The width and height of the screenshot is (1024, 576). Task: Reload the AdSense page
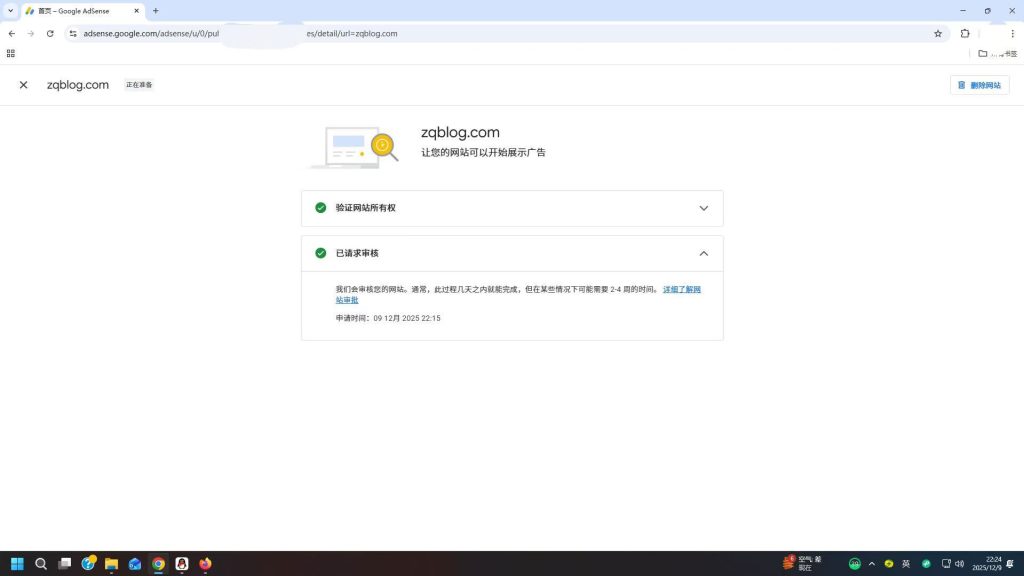(50, 33)
